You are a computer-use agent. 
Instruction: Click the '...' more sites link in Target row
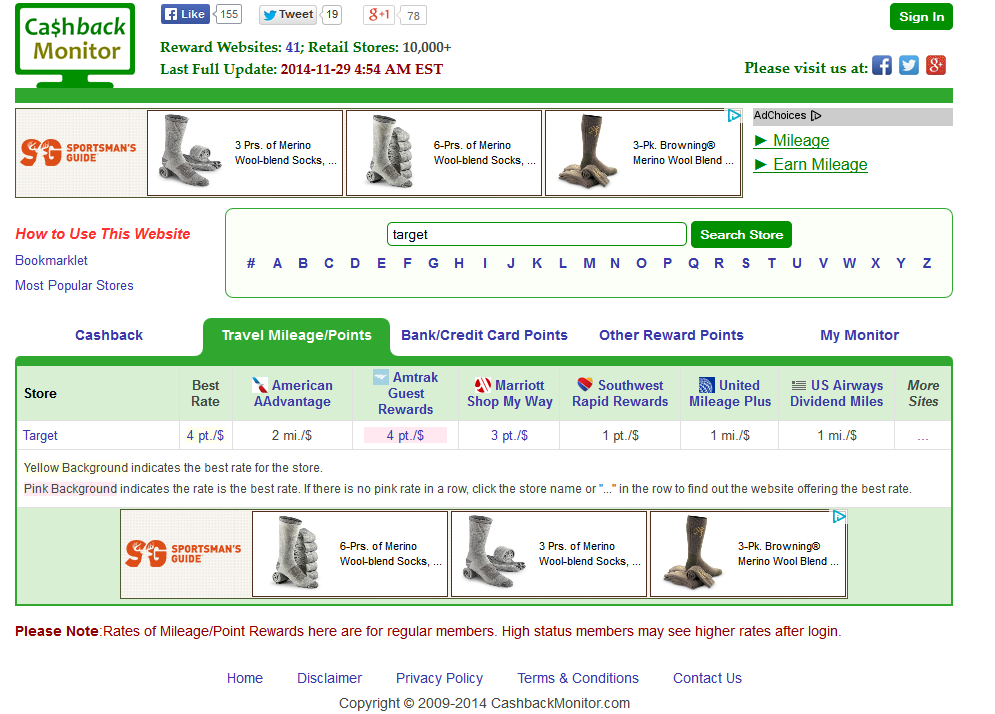tap(923, 437)
